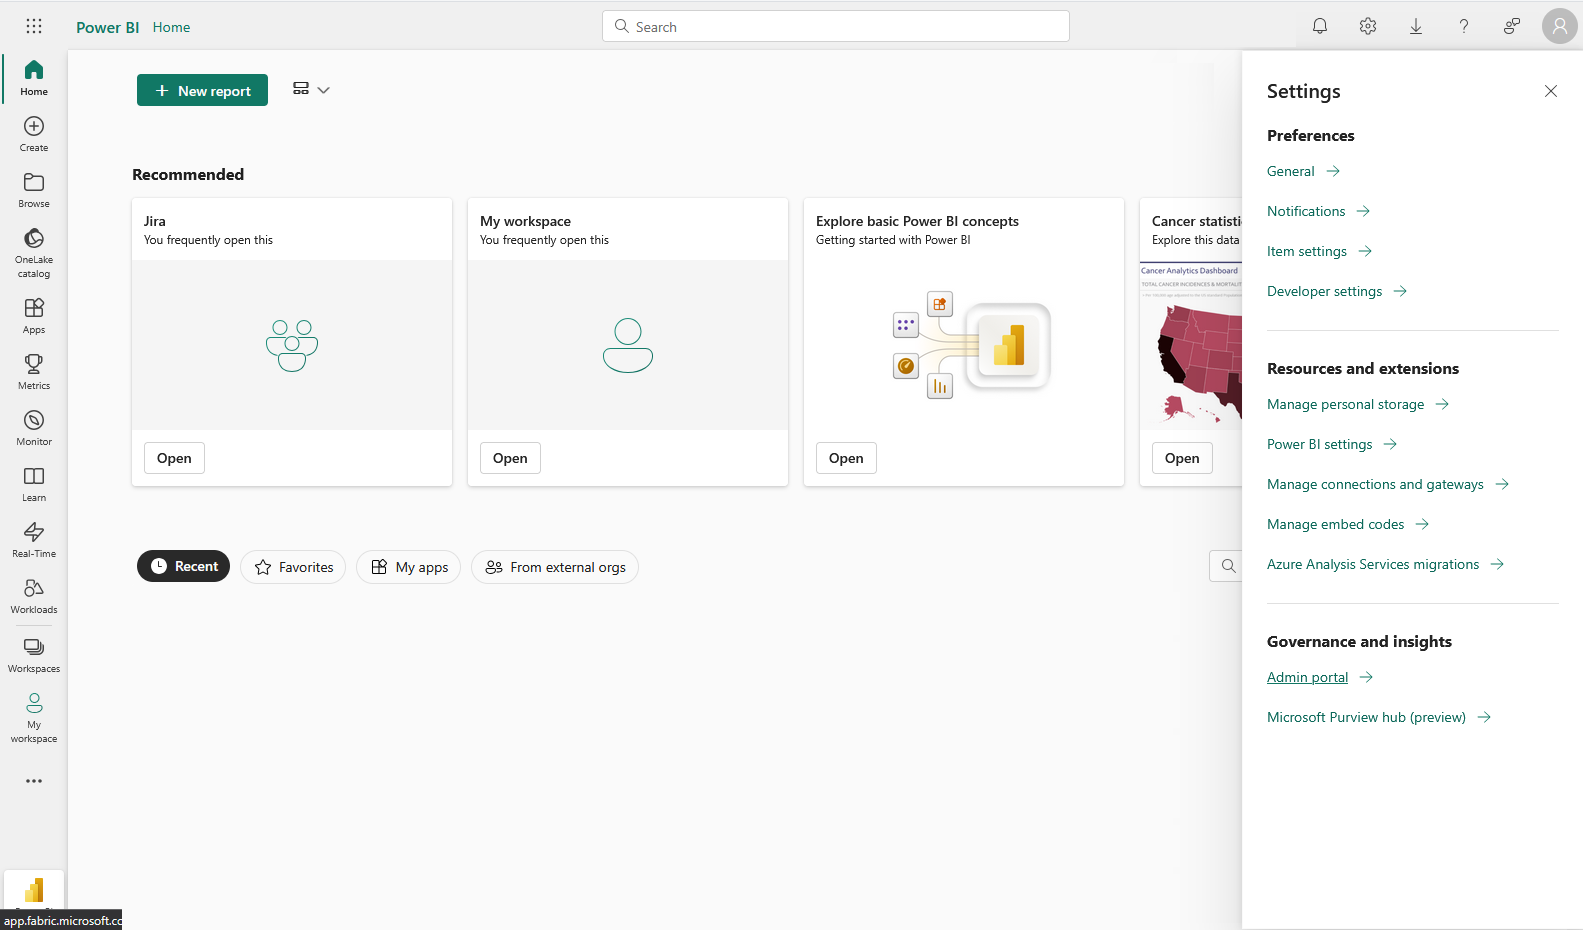Click the notifications bell icon
The width and height of the screenshot is (1583, 930).
[1320, 27]
